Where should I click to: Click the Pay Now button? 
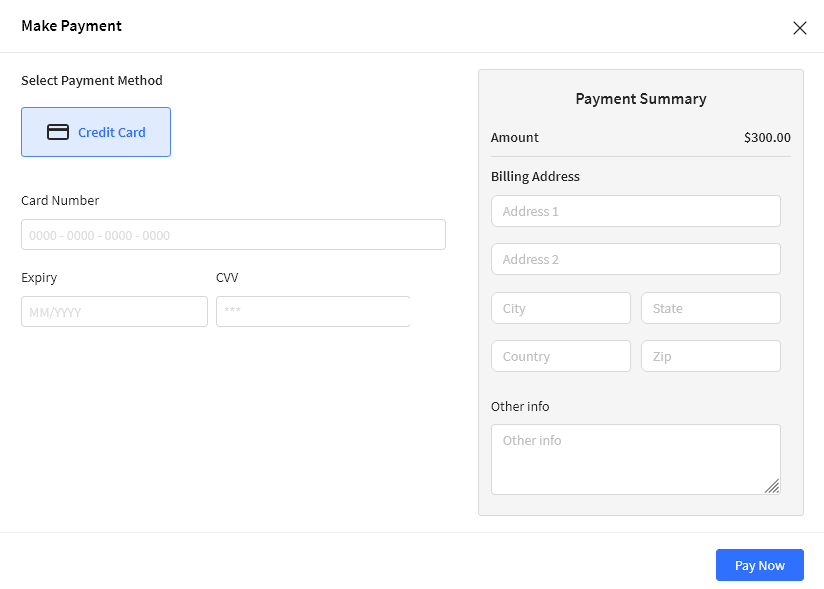[x=760, y=565]
